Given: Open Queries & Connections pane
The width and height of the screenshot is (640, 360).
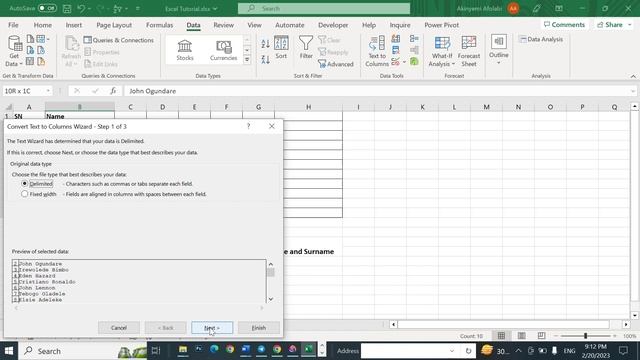Looking at the screenshot, I should point(119,40).
